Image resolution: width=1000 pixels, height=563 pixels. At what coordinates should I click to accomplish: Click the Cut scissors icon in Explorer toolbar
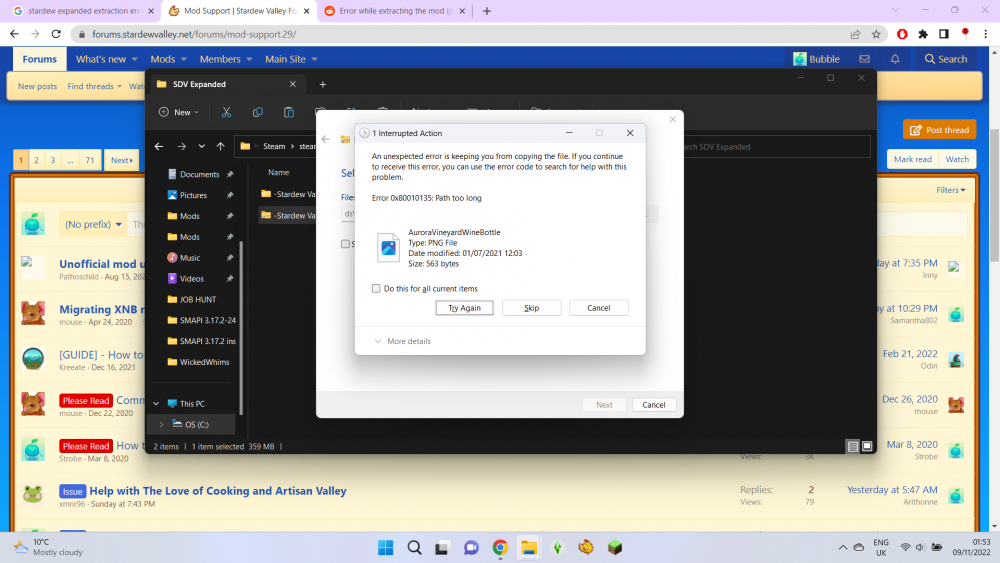click(x=227, y=112)
